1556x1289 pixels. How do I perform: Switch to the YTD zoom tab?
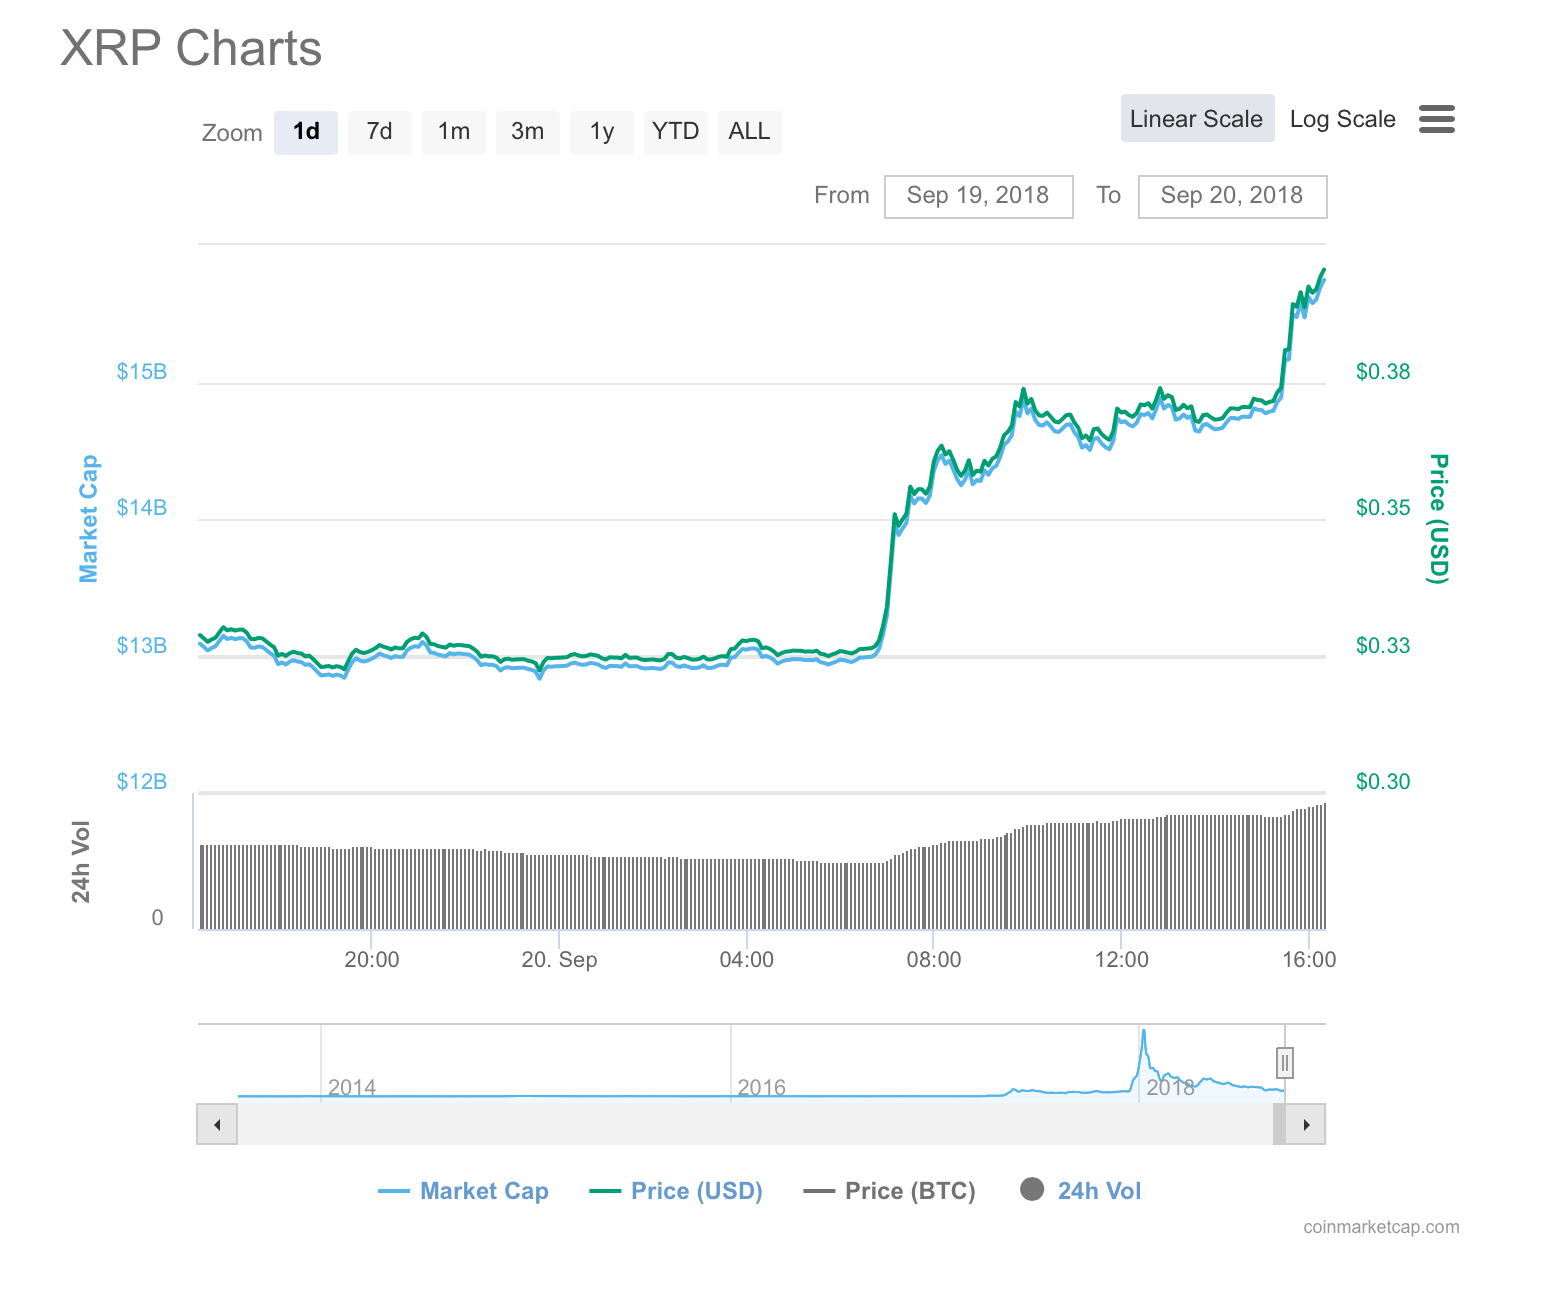tap(675, 131)
